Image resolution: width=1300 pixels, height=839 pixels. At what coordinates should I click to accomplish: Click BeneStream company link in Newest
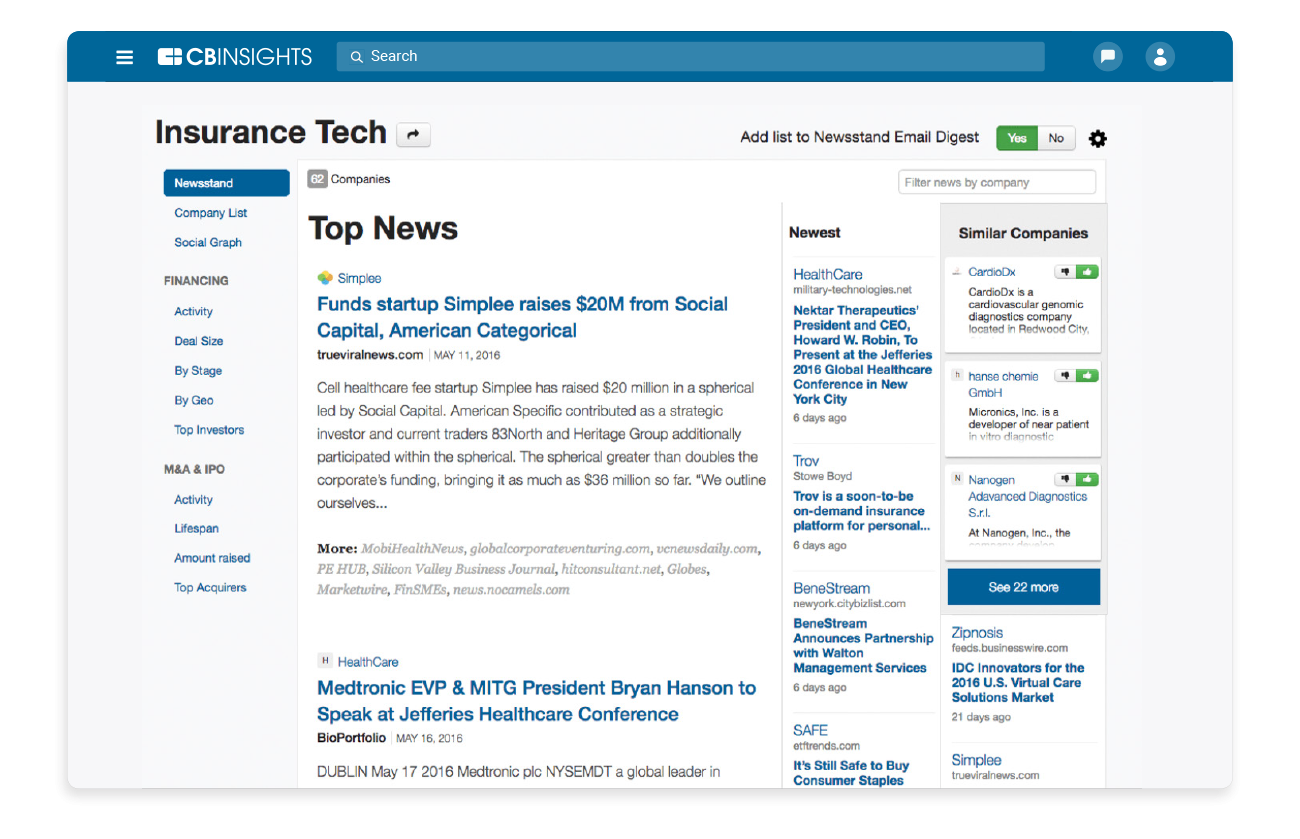click(831, 589)
